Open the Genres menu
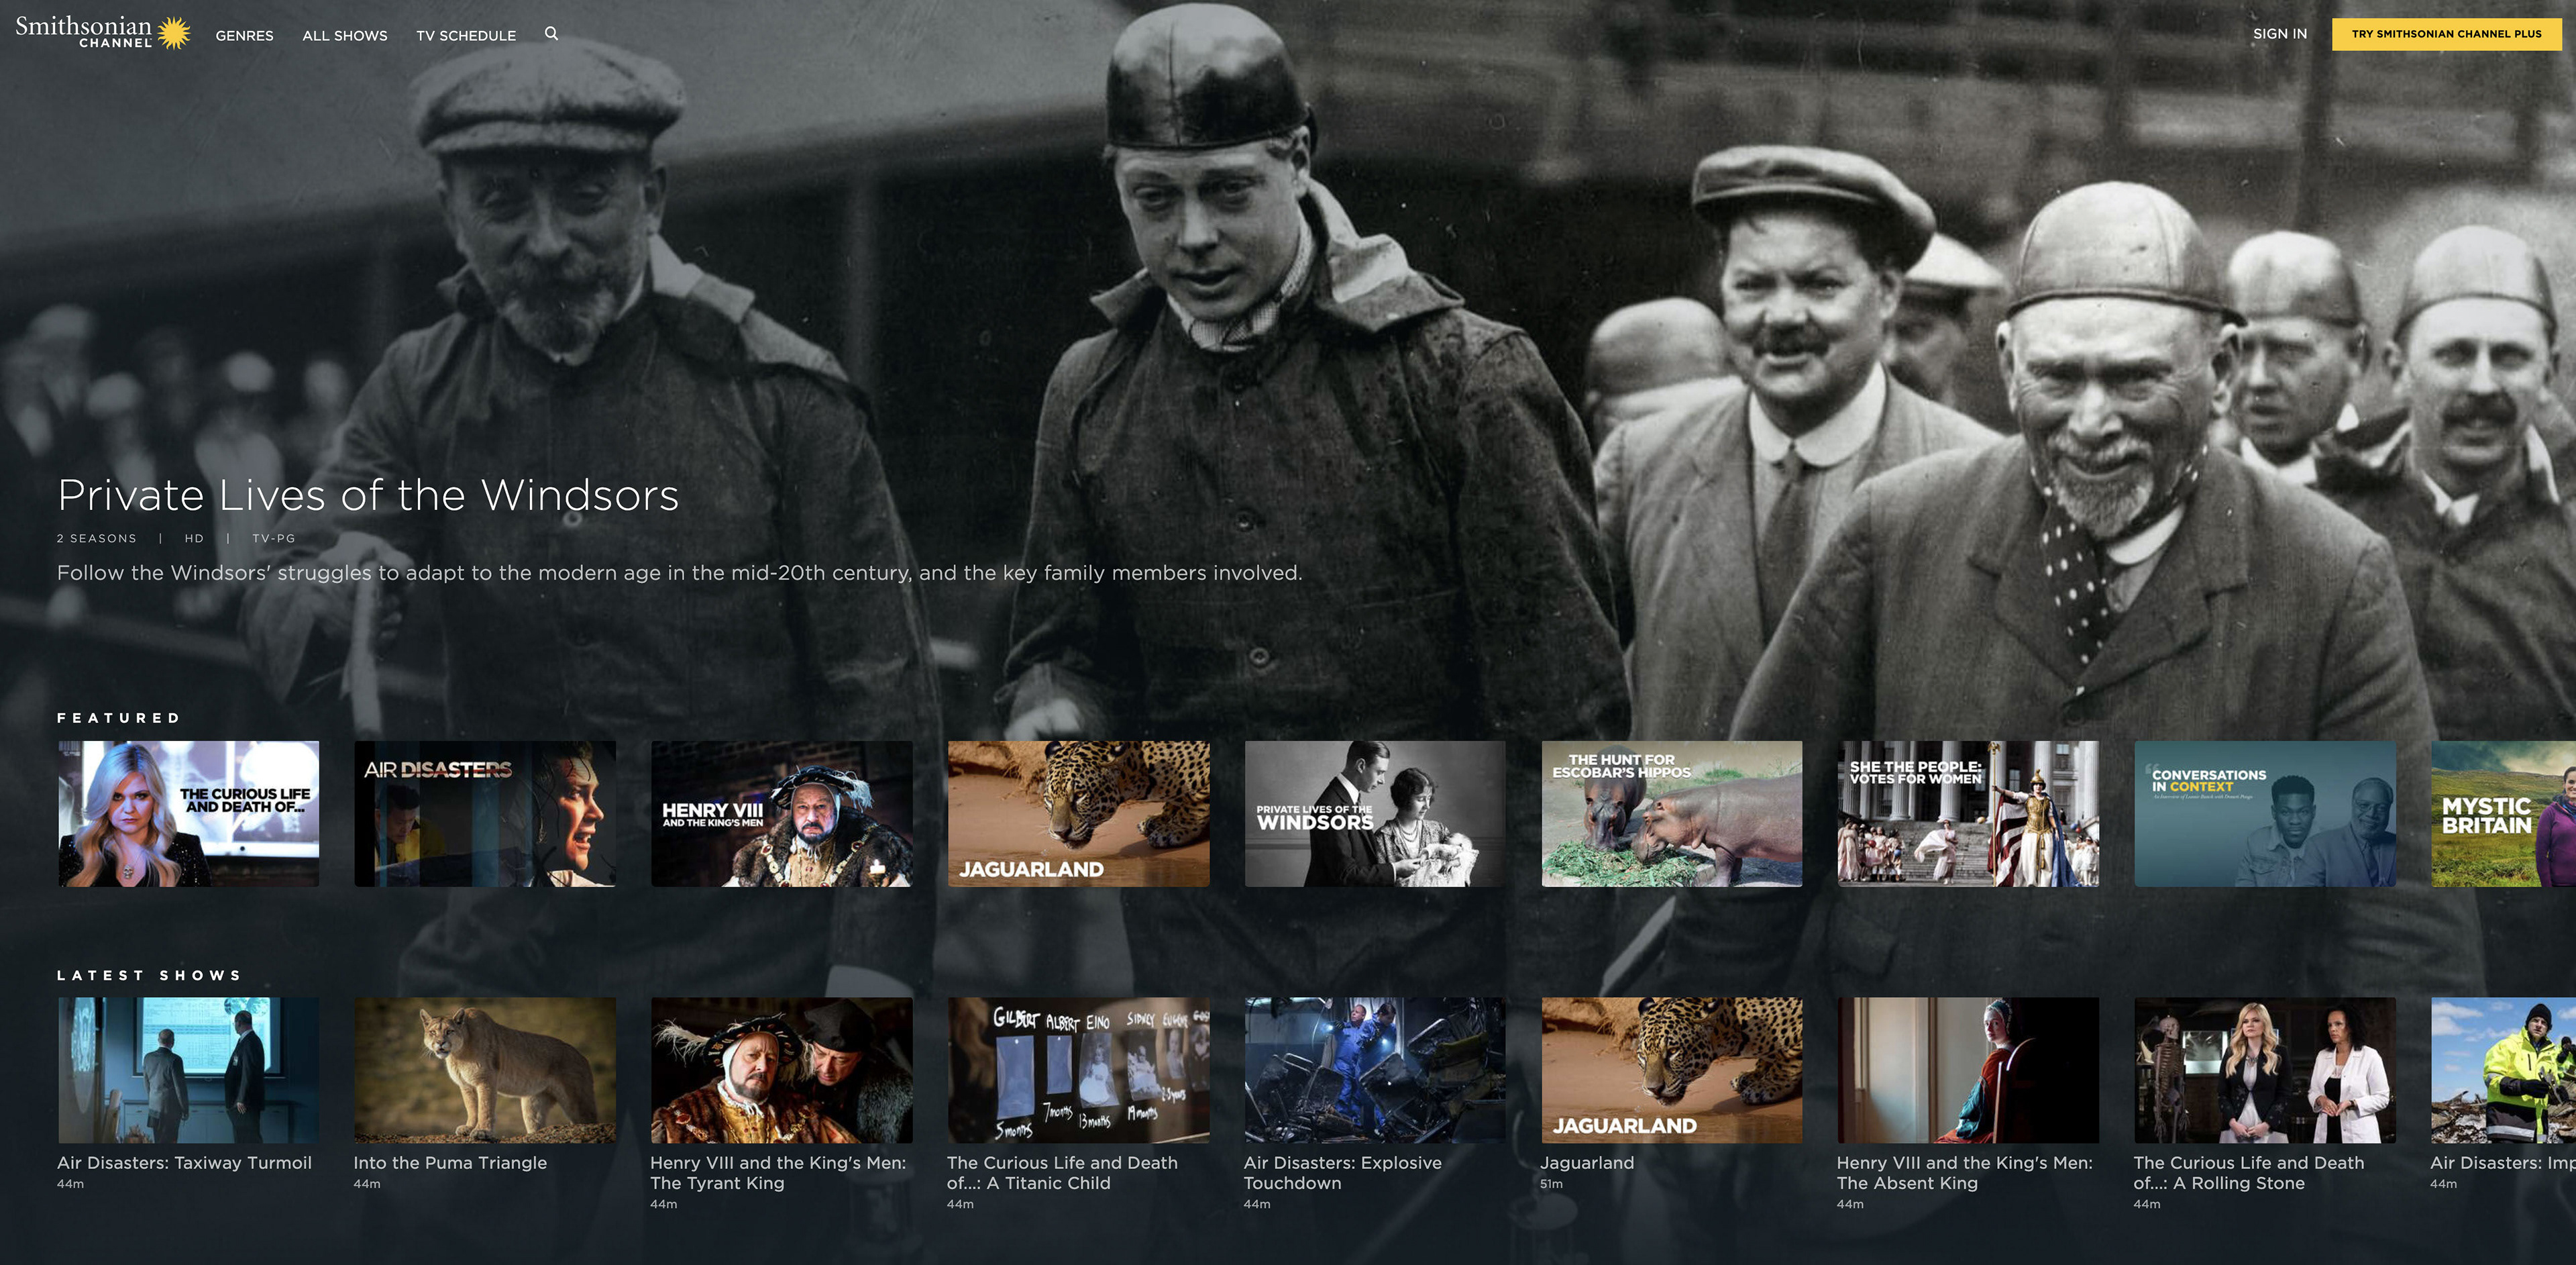2576x1265 pixels. coord(244,35)
